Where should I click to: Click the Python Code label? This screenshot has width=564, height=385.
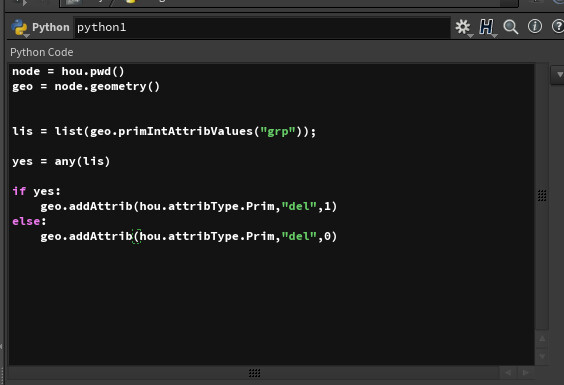tap(42, 52)
